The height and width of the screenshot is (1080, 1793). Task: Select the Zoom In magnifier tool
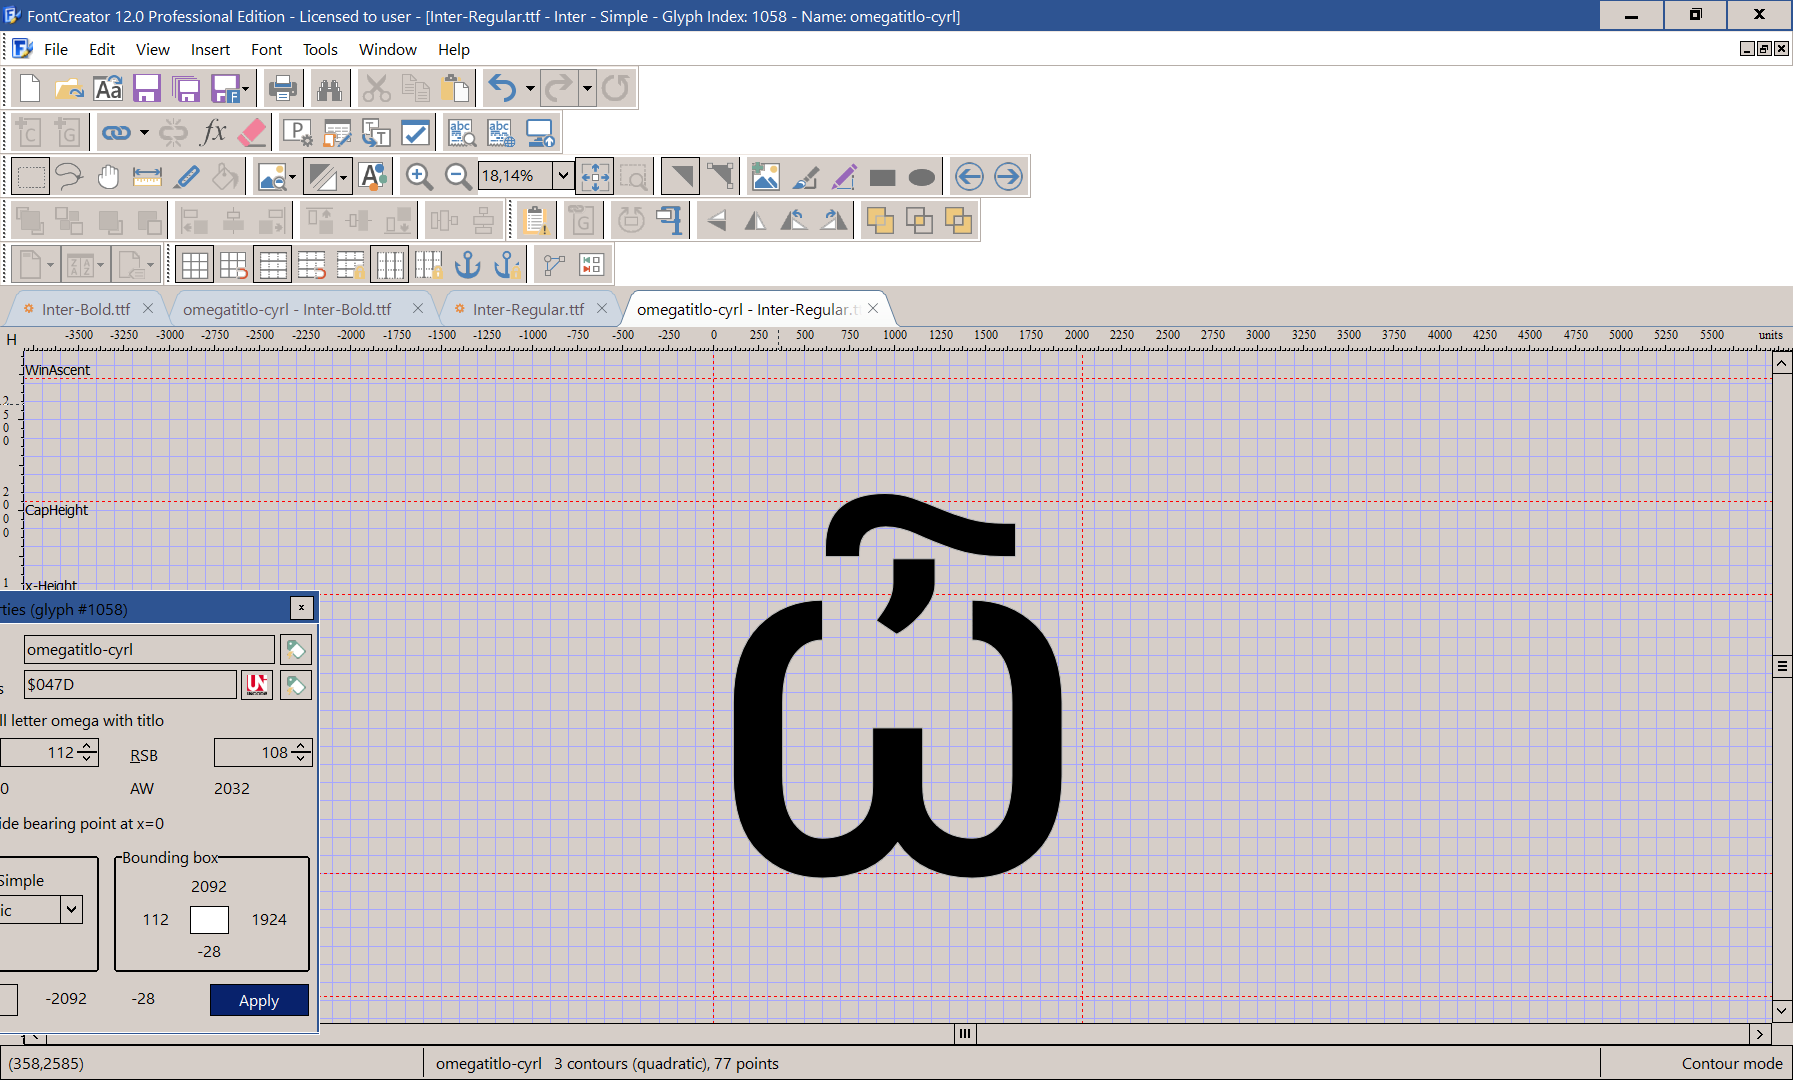419,177
